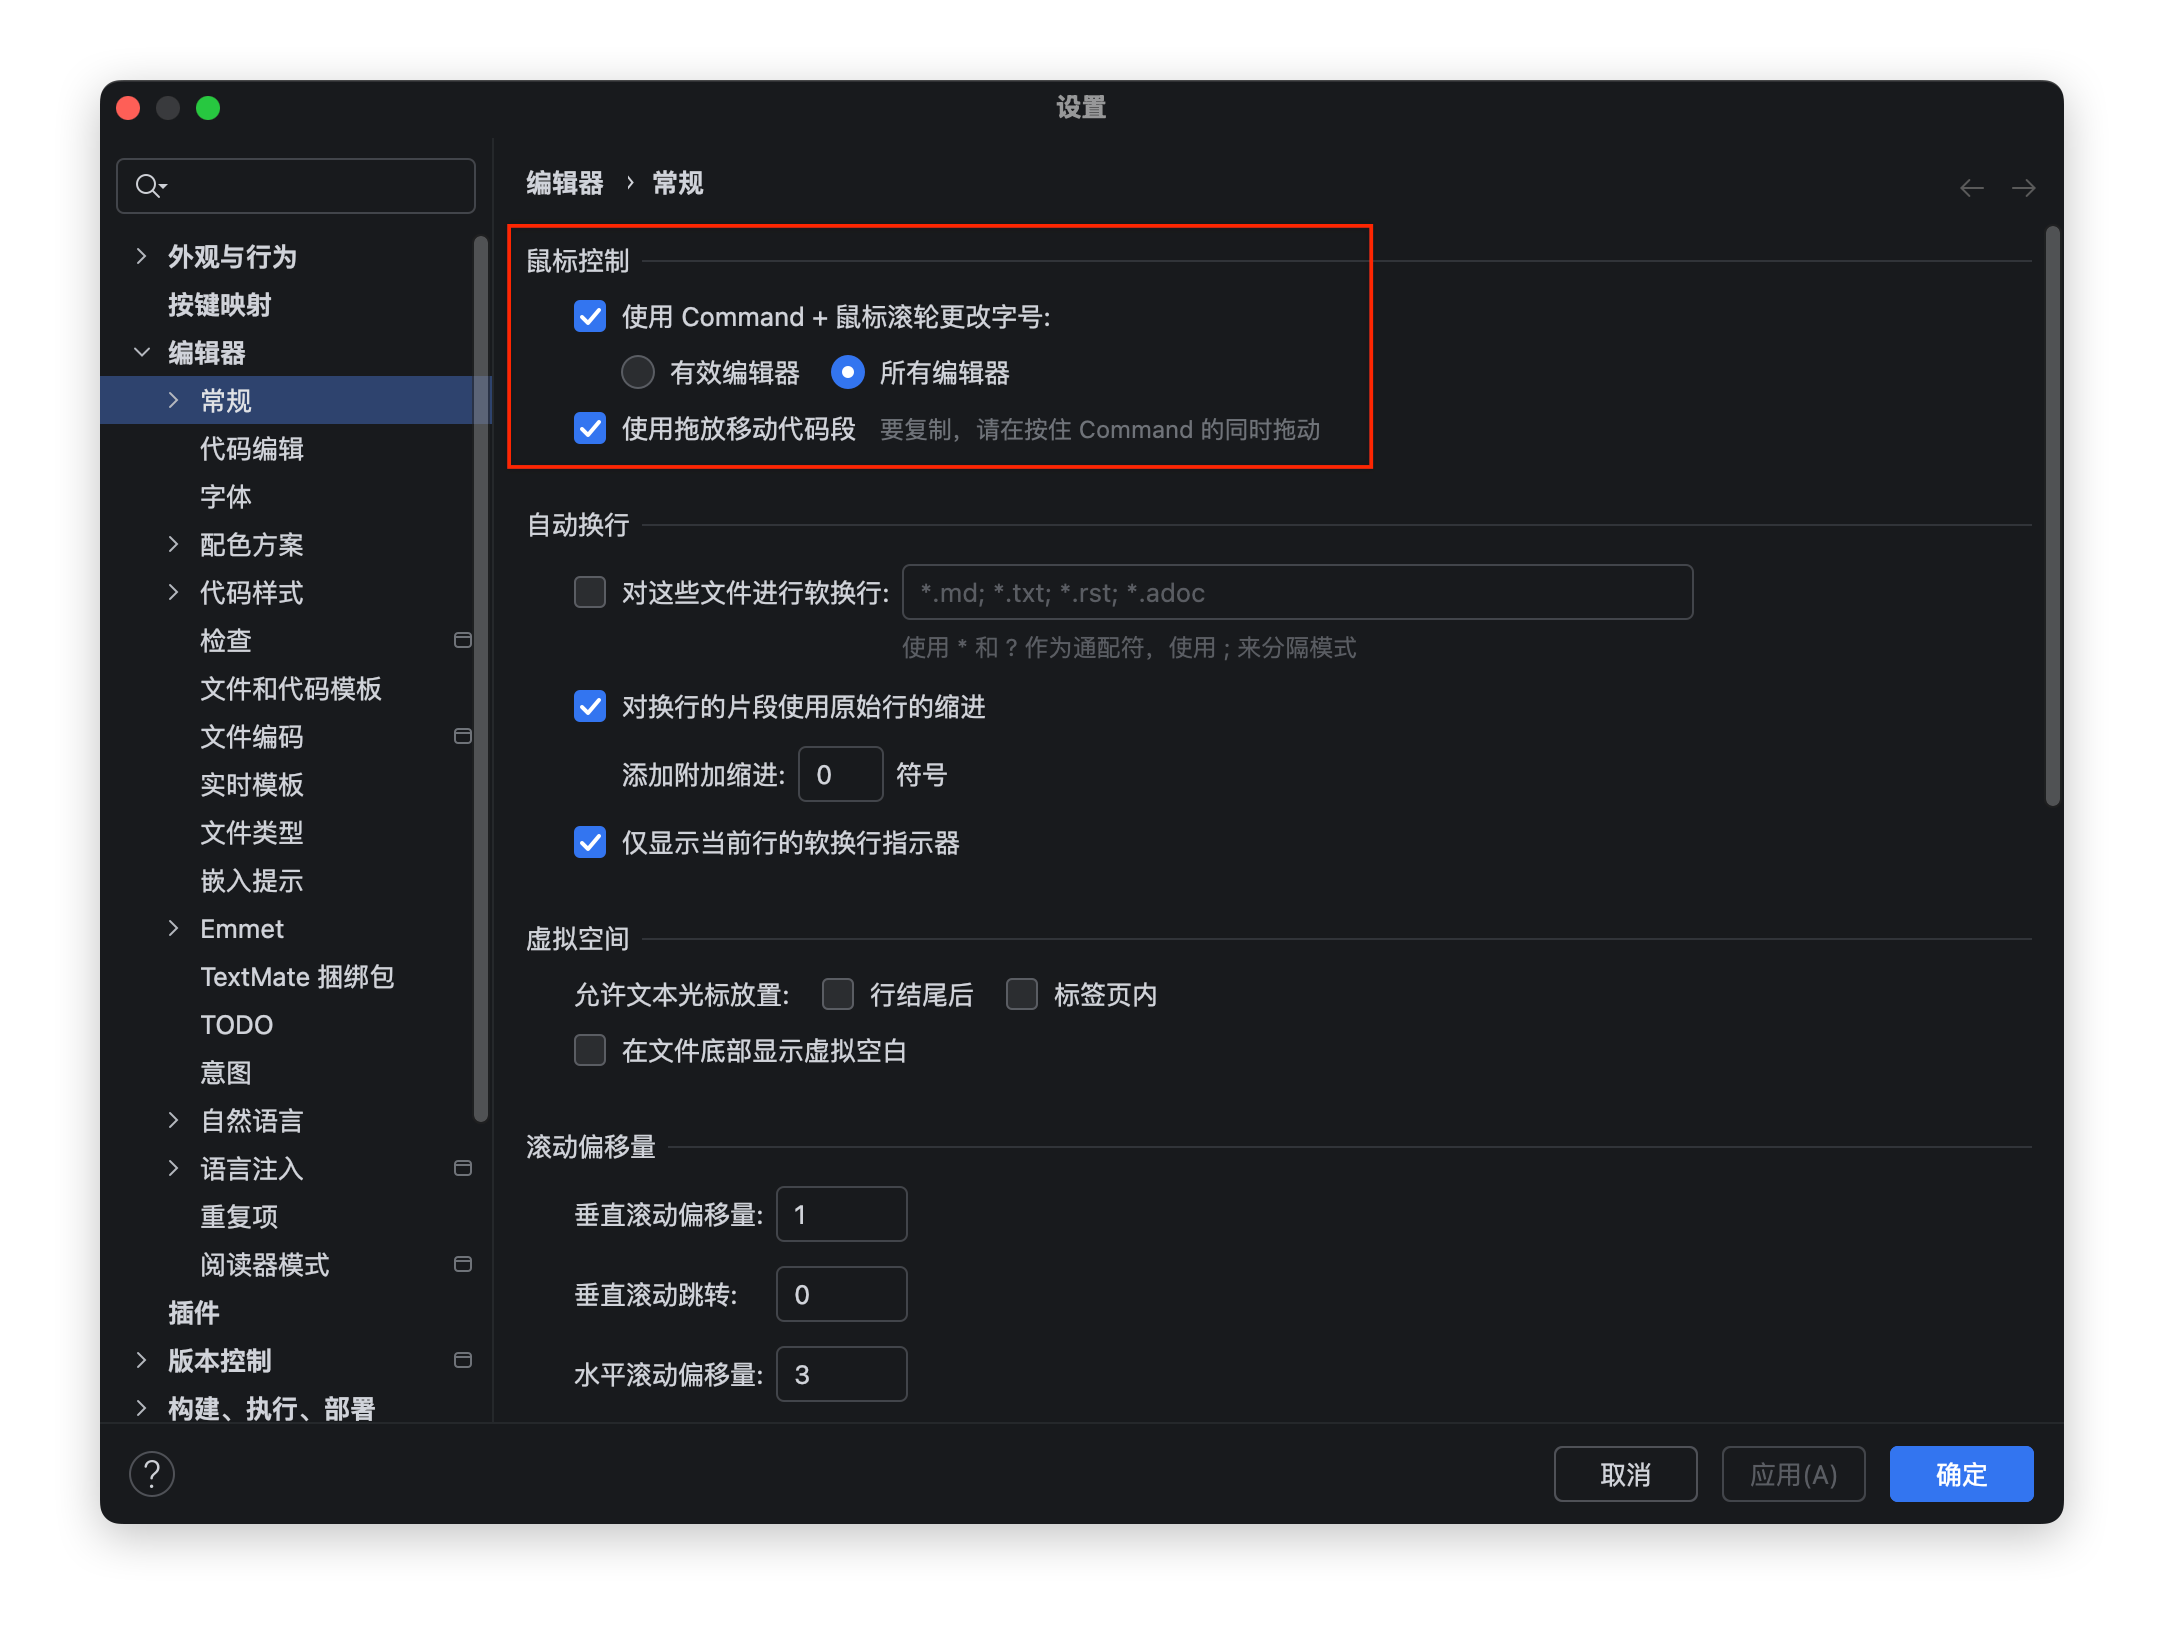Collapse the 编辑器 tree section
Image resolution: width=2164 pixels, height=1644 pixels.
coord(141,352)
